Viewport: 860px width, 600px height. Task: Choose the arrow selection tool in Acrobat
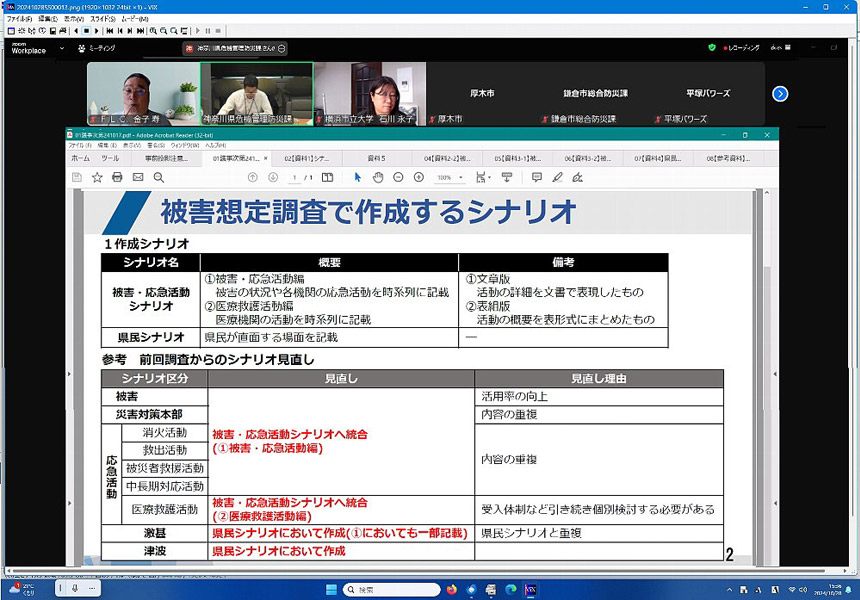pyautogui.click(x=358, y=177)
